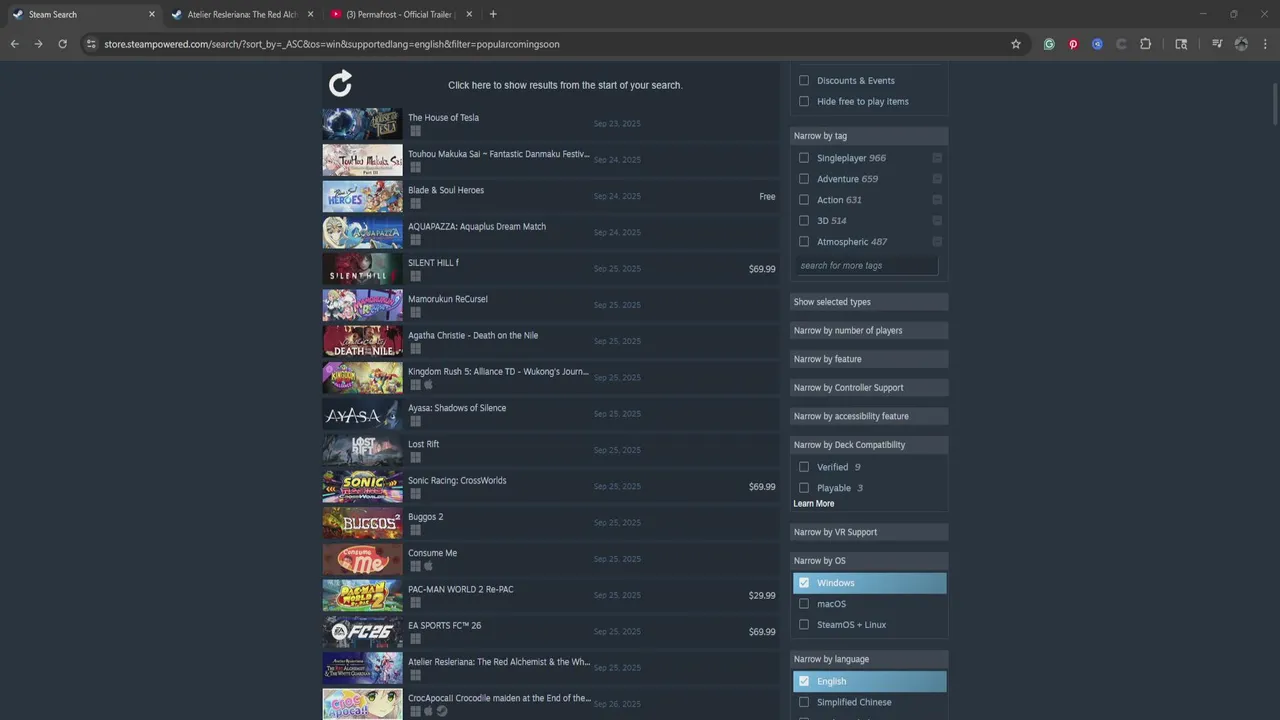Click 'show results from the start' link

tap(565, 85)
